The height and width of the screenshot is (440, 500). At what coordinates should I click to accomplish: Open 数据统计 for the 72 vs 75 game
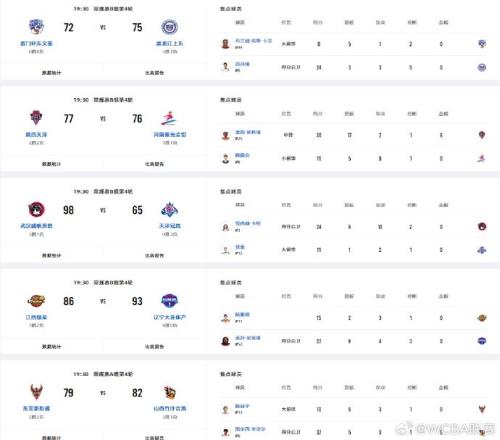point(51,73)
